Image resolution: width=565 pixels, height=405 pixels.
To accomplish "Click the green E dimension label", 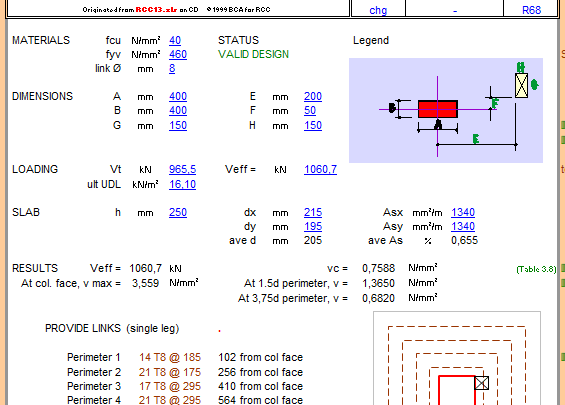I will 476,139.
